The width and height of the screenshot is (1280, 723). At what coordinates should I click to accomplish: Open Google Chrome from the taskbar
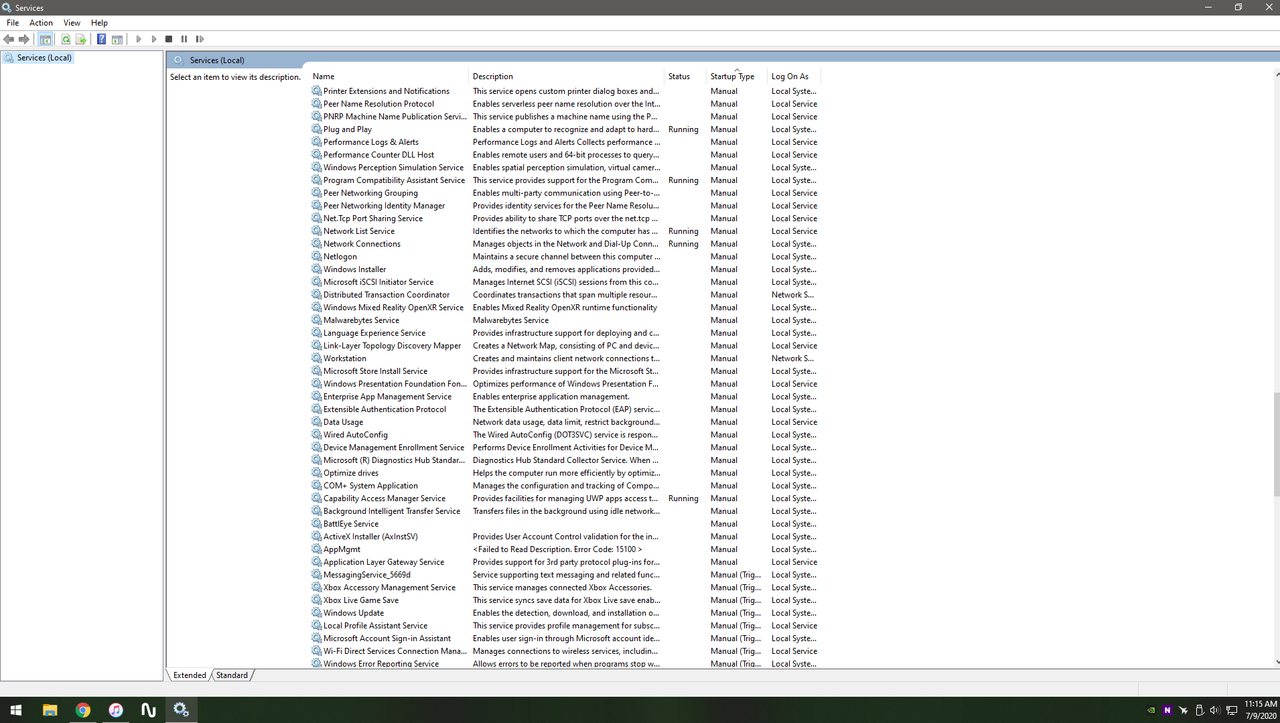click(x=83, y=710)
